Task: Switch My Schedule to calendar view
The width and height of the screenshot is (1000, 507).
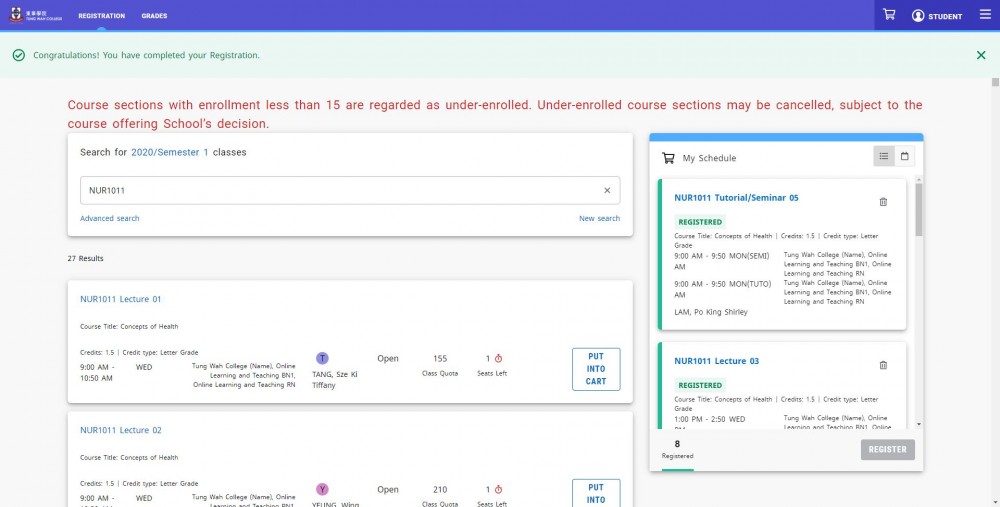Action: [x=904, y=156]
